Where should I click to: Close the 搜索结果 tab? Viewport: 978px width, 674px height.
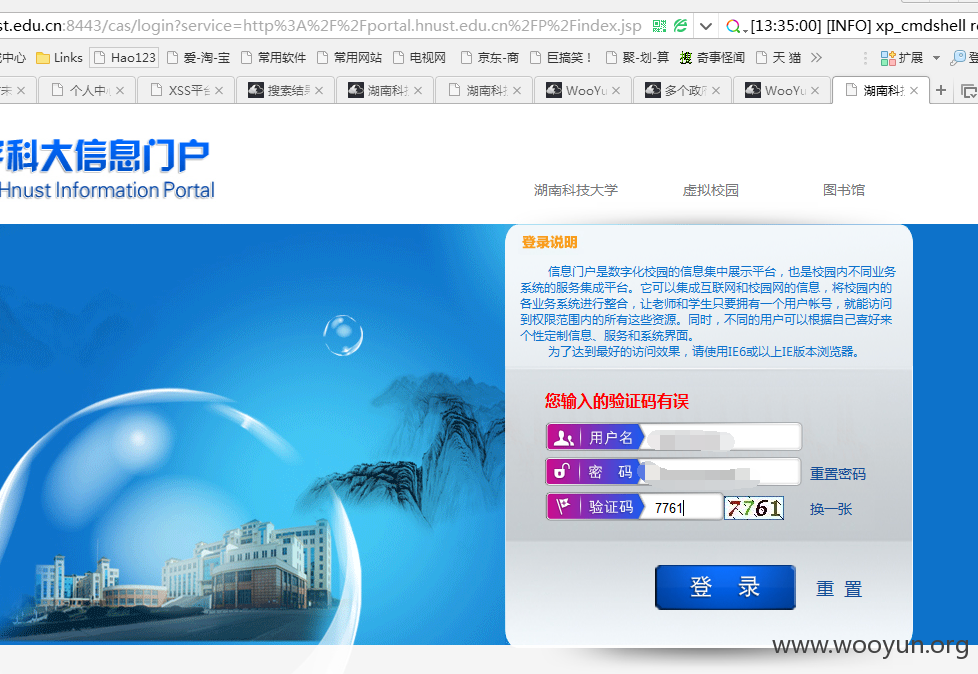[x=319, y=91]
